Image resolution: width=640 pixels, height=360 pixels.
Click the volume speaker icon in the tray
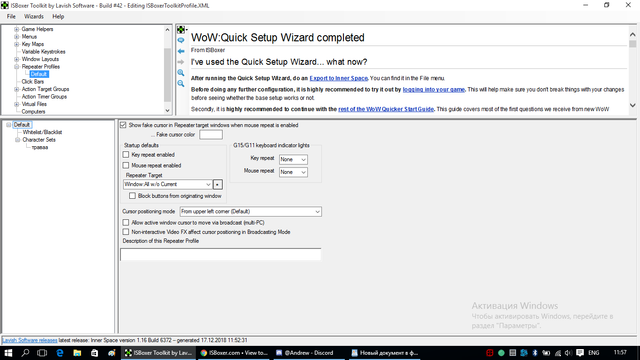(568, 353)
